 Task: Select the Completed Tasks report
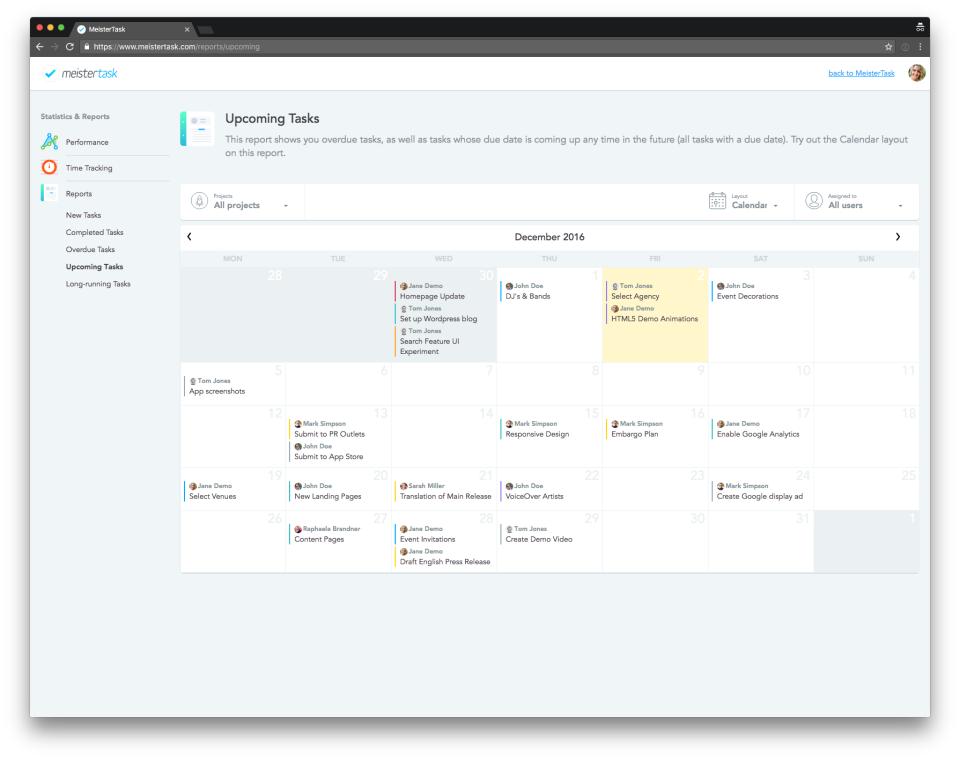94,232
